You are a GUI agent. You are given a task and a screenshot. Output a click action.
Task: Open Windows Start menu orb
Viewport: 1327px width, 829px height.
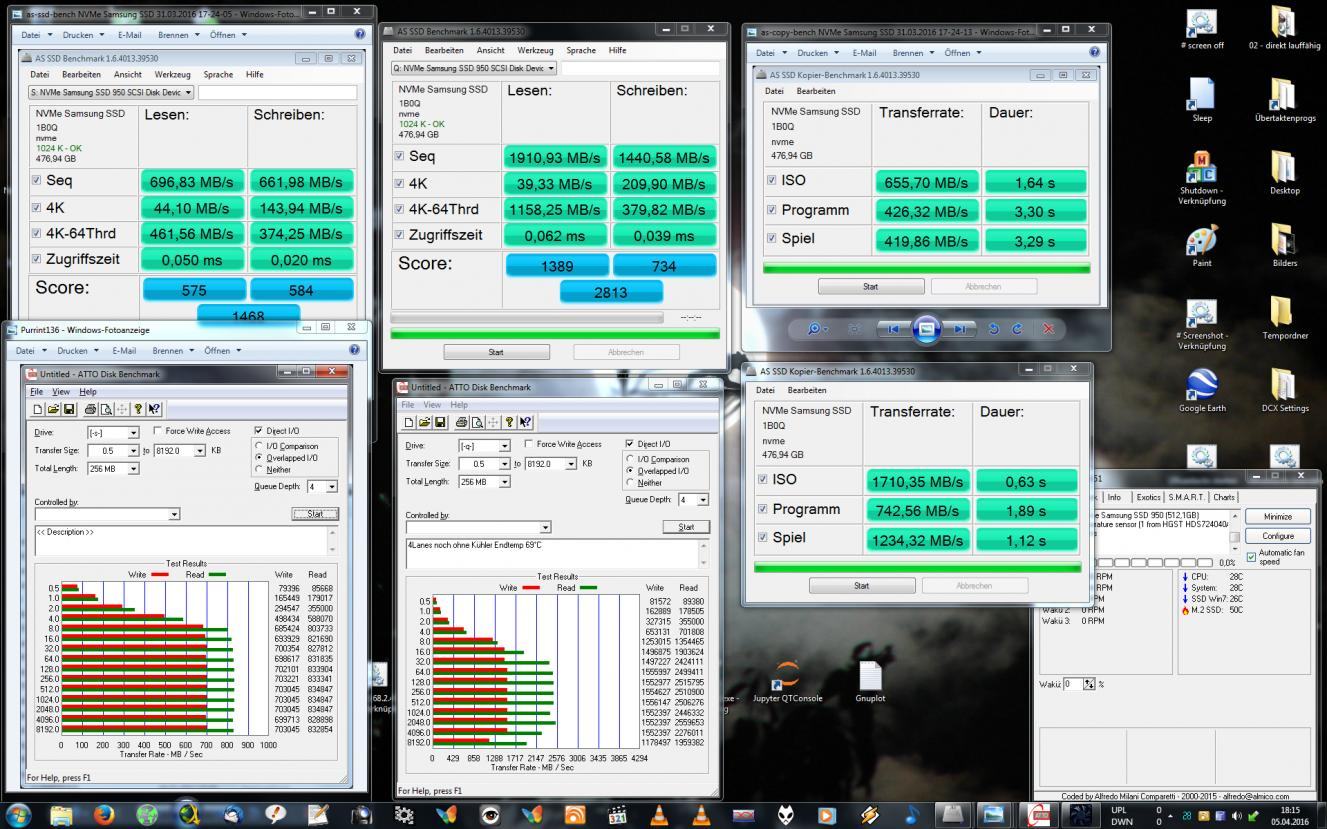[17, 814]
